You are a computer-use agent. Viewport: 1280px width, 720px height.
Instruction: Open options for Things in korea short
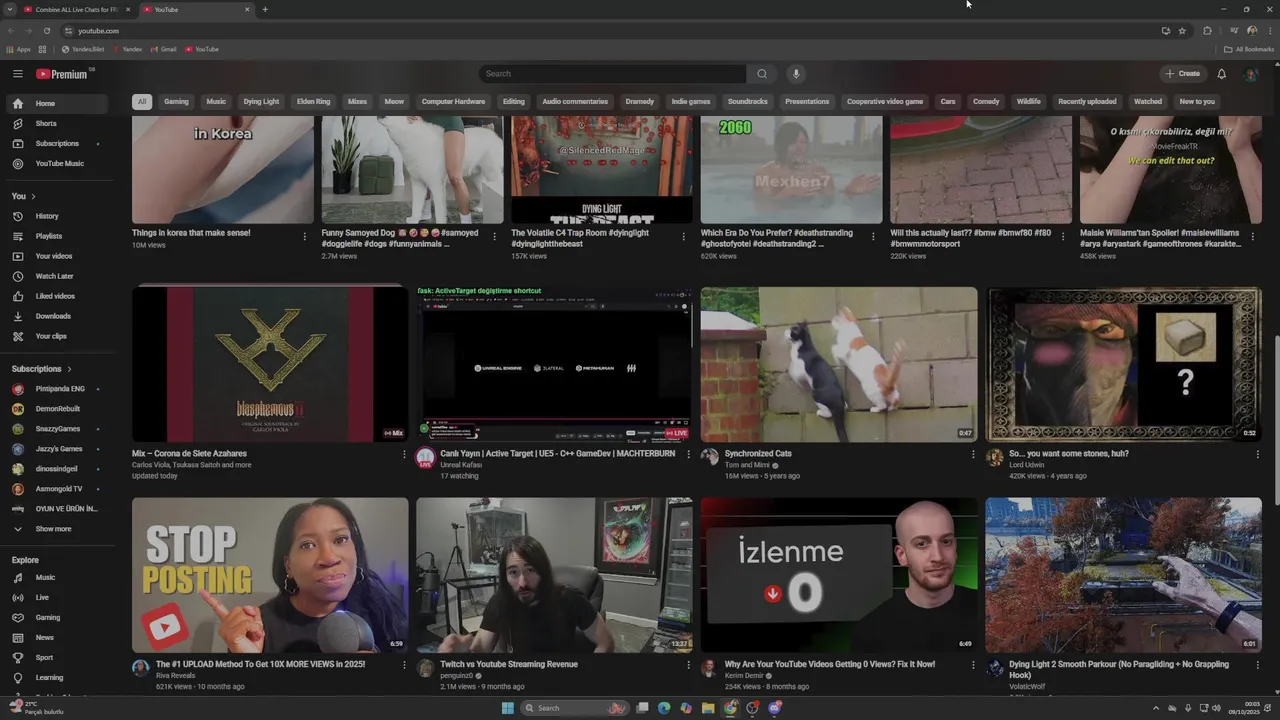(x=304, y=237)
